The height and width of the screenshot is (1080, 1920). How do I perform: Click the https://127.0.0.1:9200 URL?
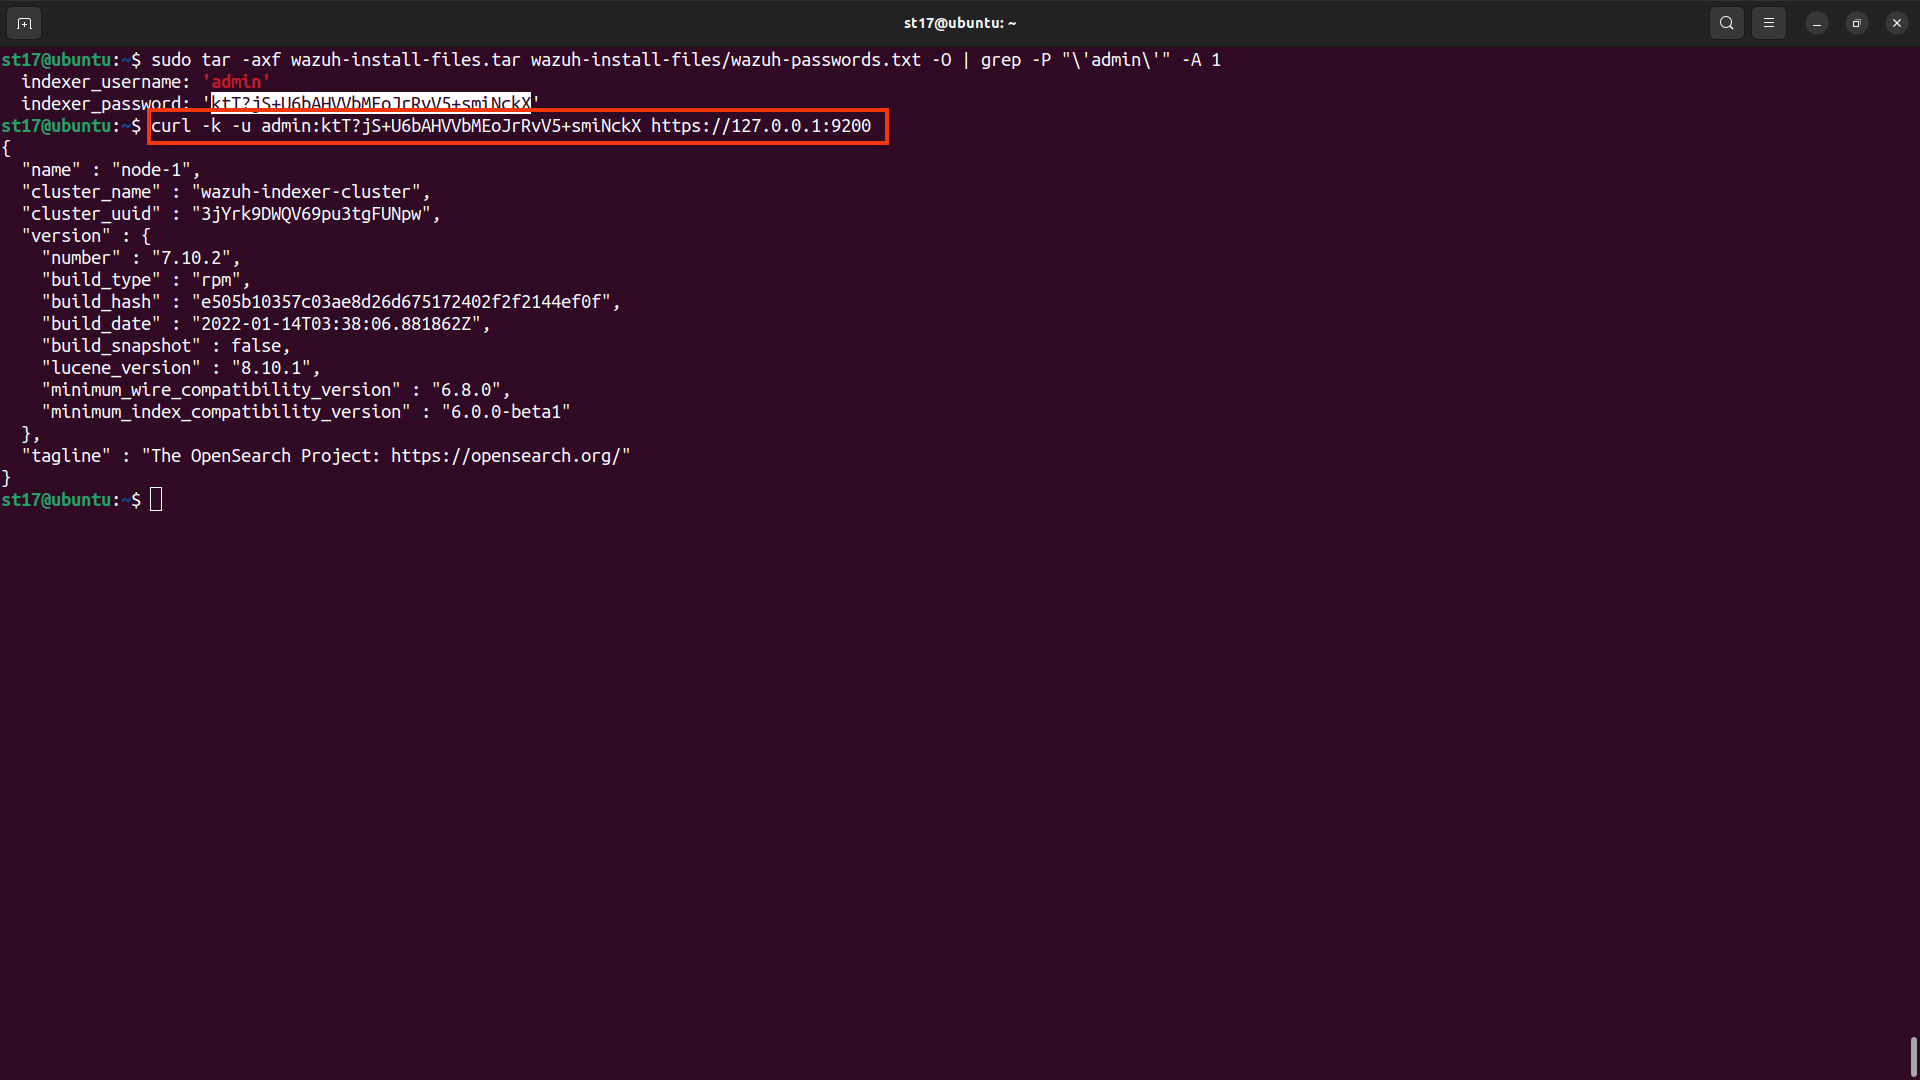click(x=761, y=126)
